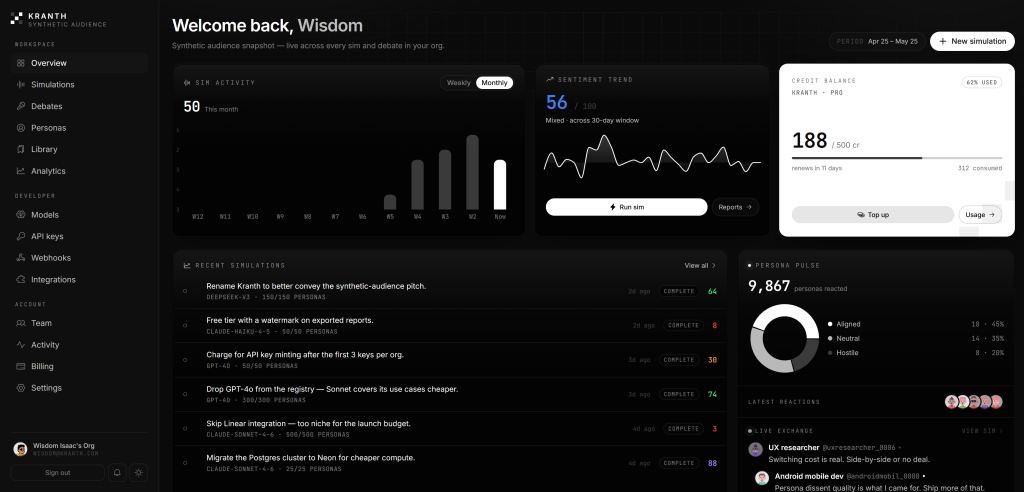The height and width of the screenshot is (492, 1024).
Task: Click the Sim Activity waveform icon
Action: coord(188,83)
